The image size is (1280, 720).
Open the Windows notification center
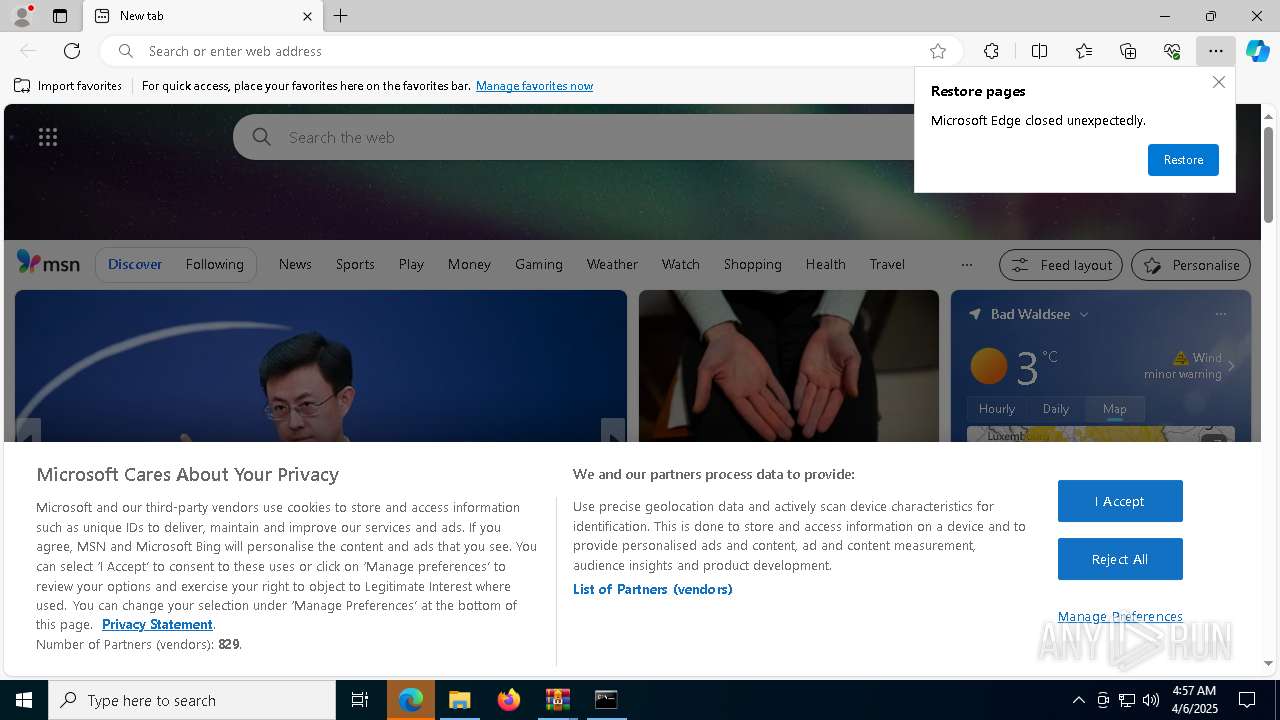click(x=1247, y=700)
